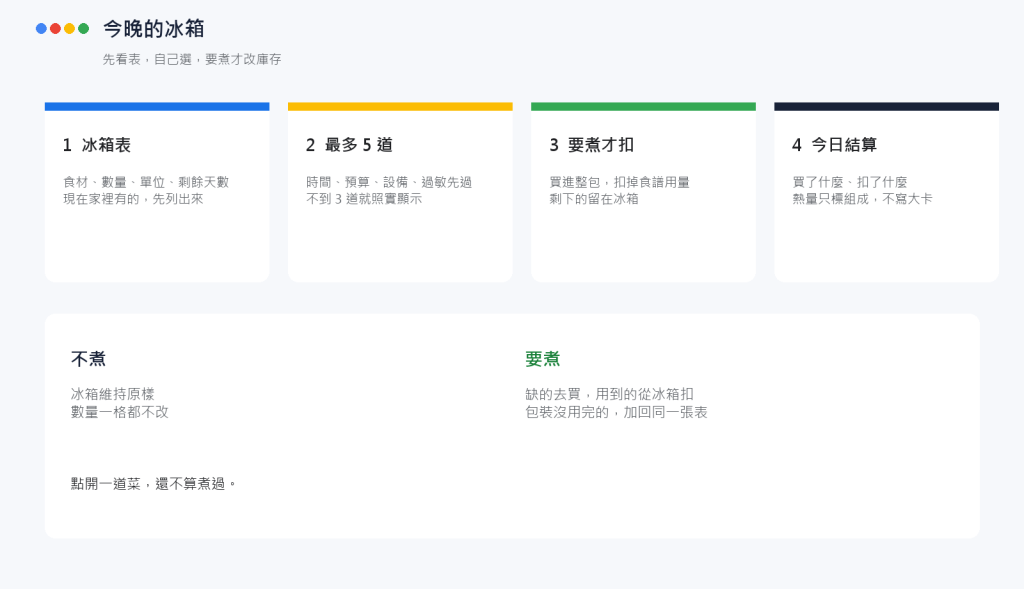Image resolution: width=1024 pixels, height=589 pixels.
Task: Click the green dot in the logo
Action: [84, 29]
